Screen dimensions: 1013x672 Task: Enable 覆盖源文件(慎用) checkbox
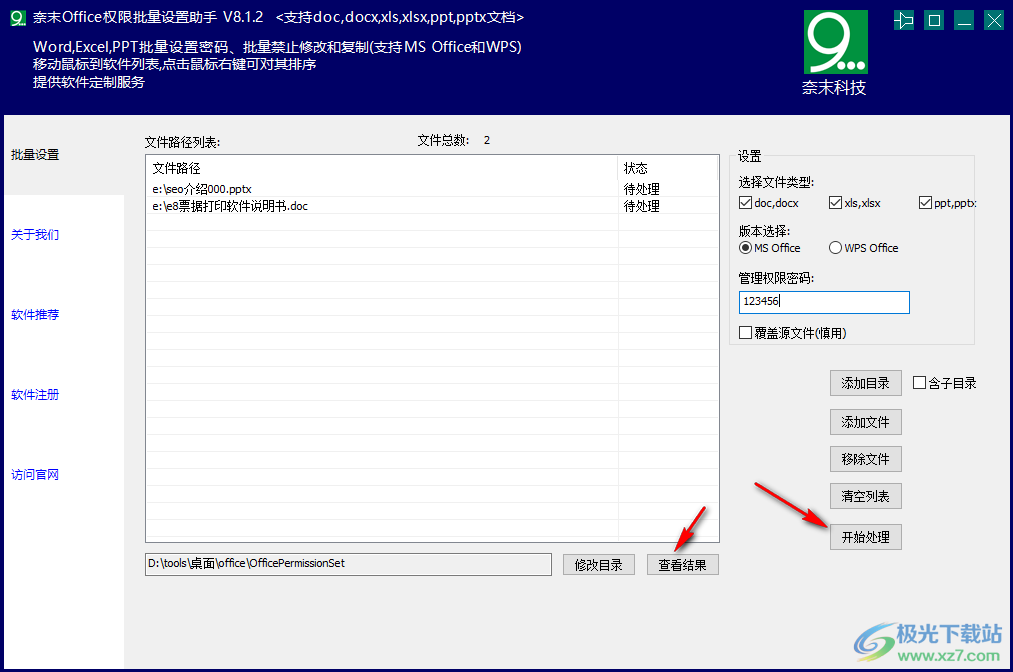click(x=746, y=333)
